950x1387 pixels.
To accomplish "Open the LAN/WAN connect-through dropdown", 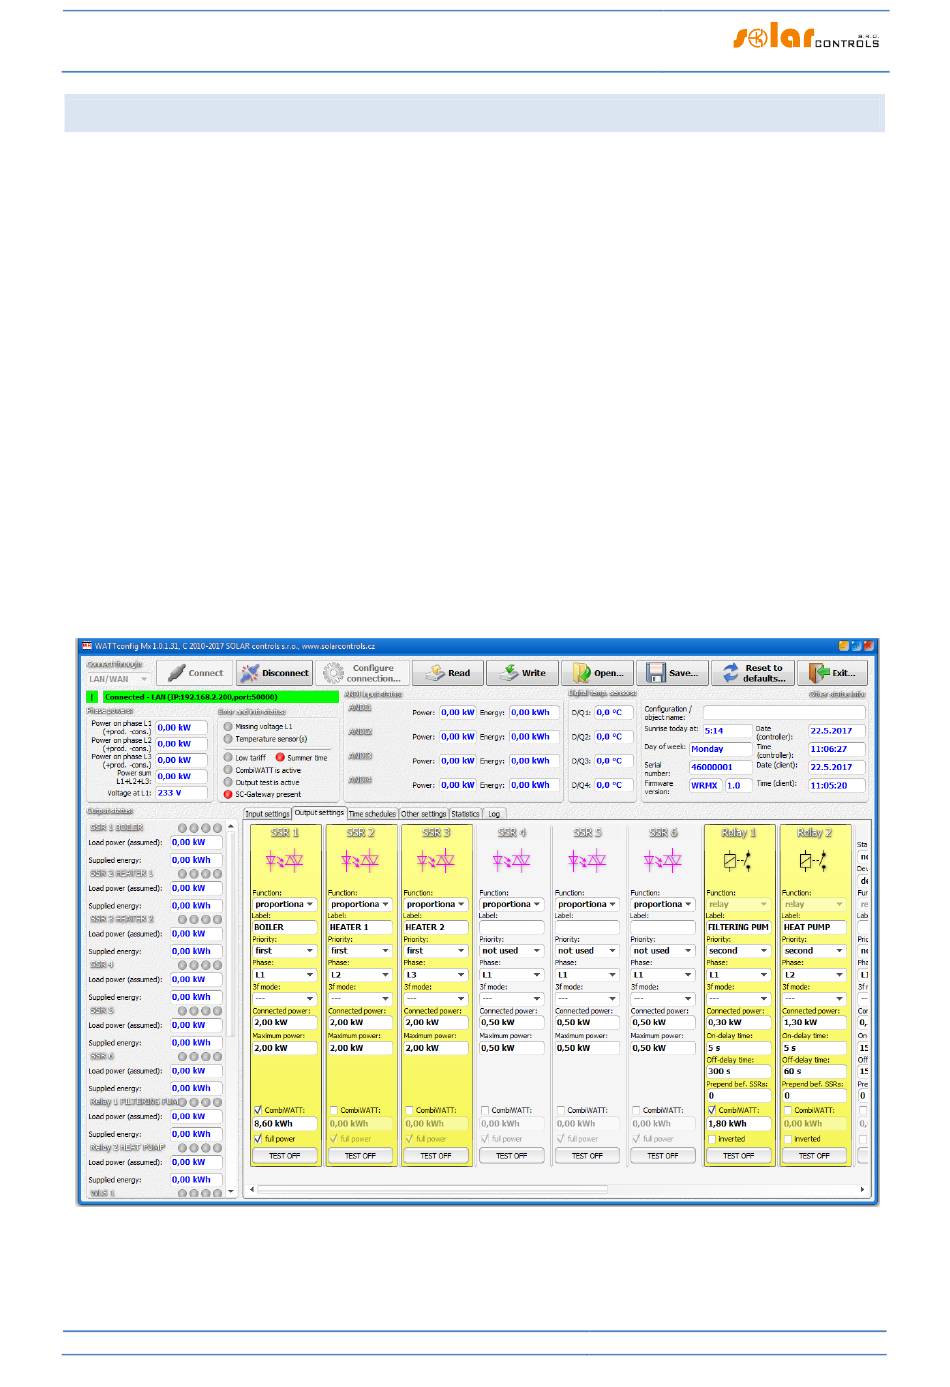I will [x=118, y=679].
